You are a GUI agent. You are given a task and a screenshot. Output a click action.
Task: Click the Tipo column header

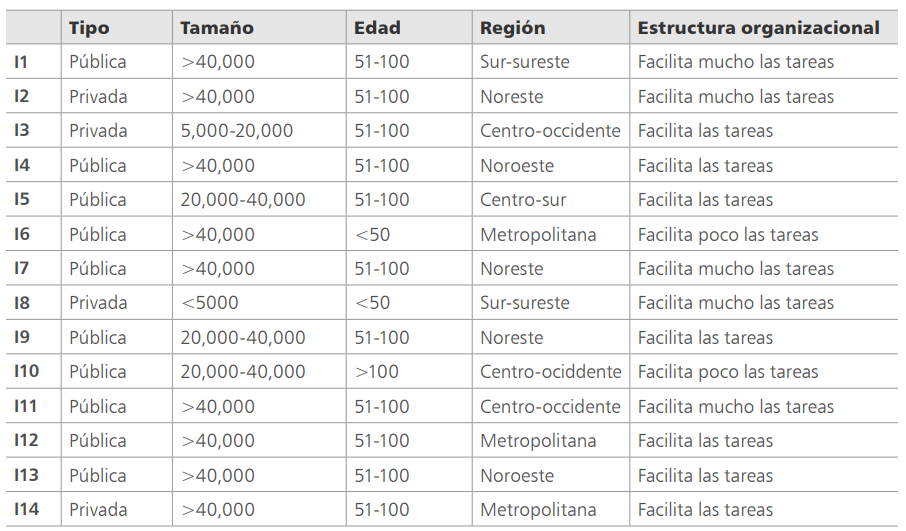[89, 28]
